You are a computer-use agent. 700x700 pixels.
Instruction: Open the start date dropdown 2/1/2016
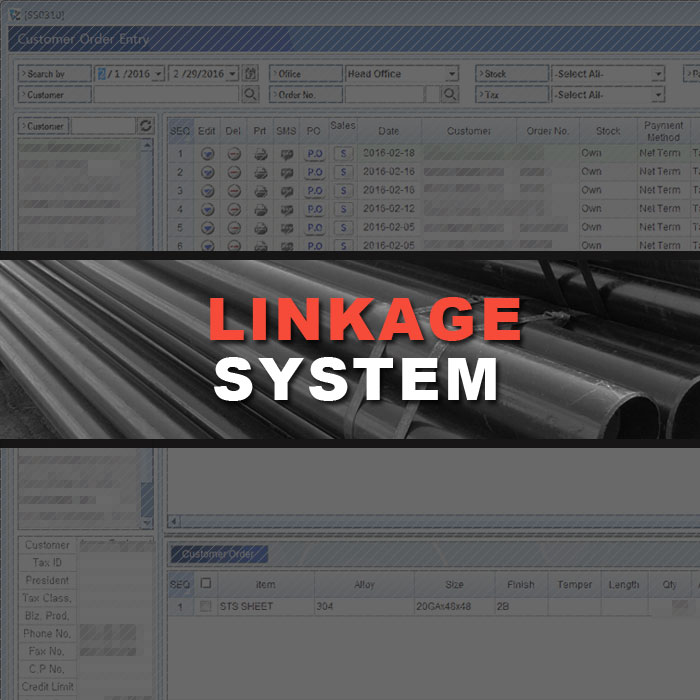[x=158, y=74]
